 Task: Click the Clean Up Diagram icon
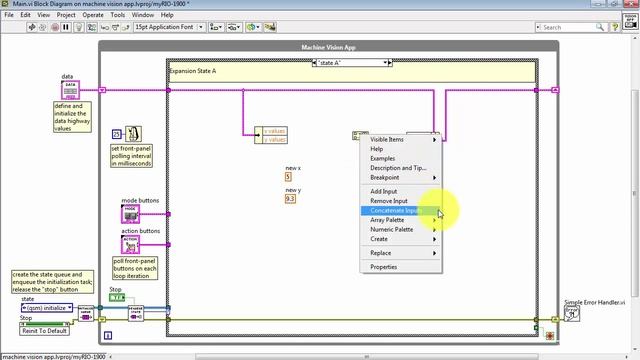coord(270,27)
